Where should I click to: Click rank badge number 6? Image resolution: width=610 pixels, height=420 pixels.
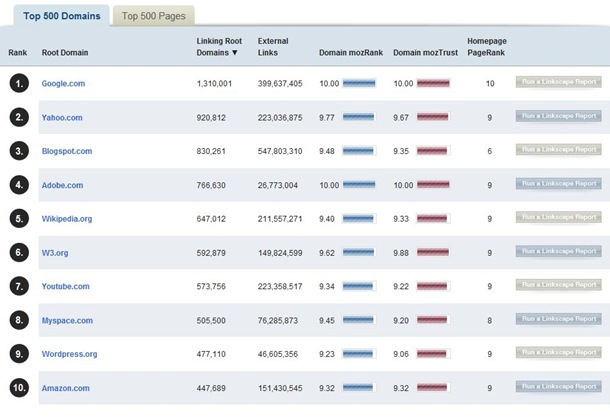tap(19, 252)
